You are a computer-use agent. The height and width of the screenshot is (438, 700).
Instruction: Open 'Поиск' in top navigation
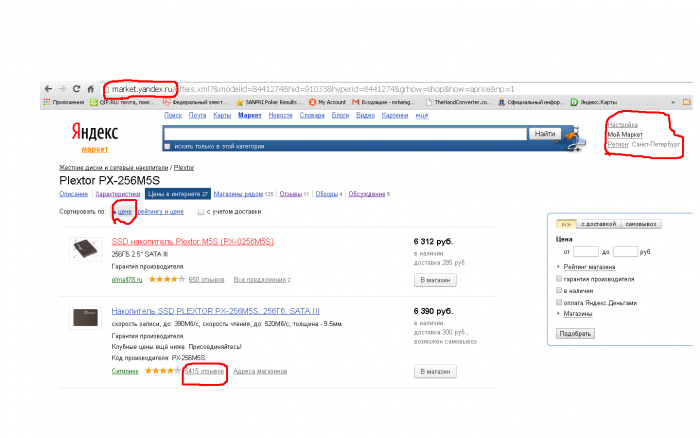tap(173, 115)
